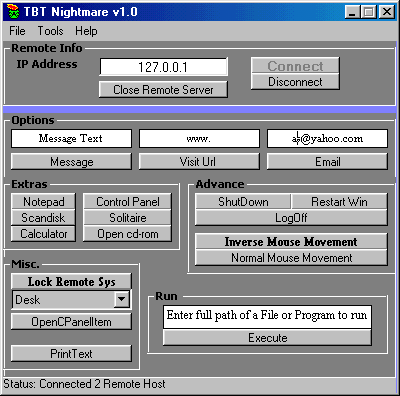This screenshot has height=396, width=400.
Task: Open the Help menu
Action: pos(86,31)
